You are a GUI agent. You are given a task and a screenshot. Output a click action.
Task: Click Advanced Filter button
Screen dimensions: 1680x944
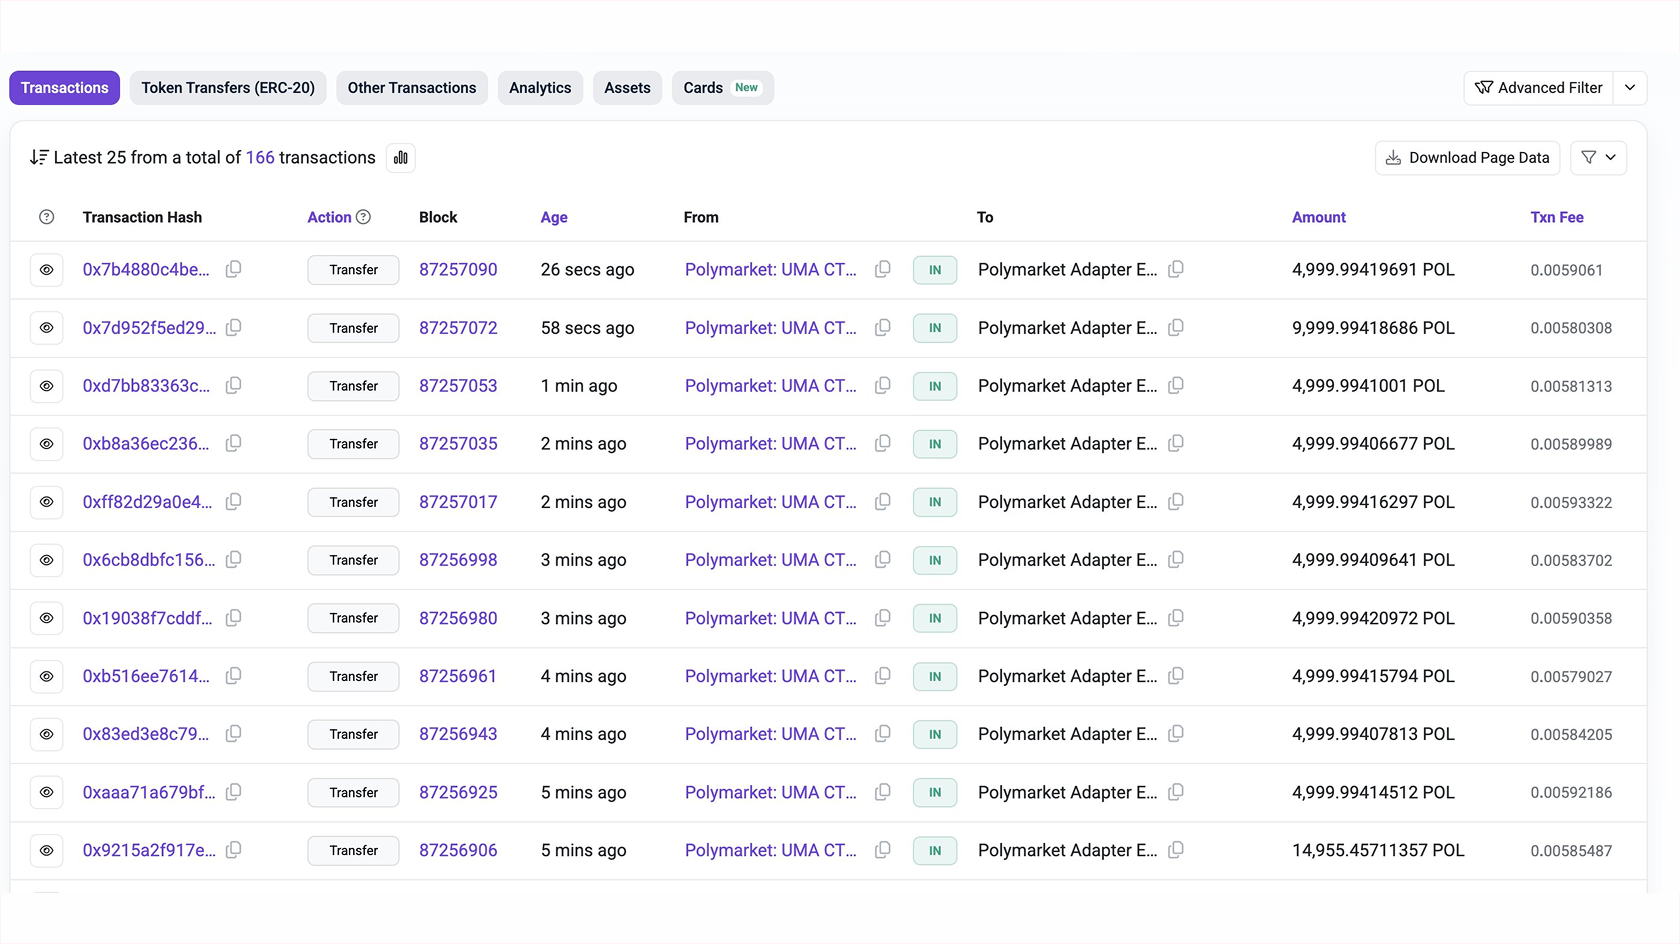point(1539,88)
